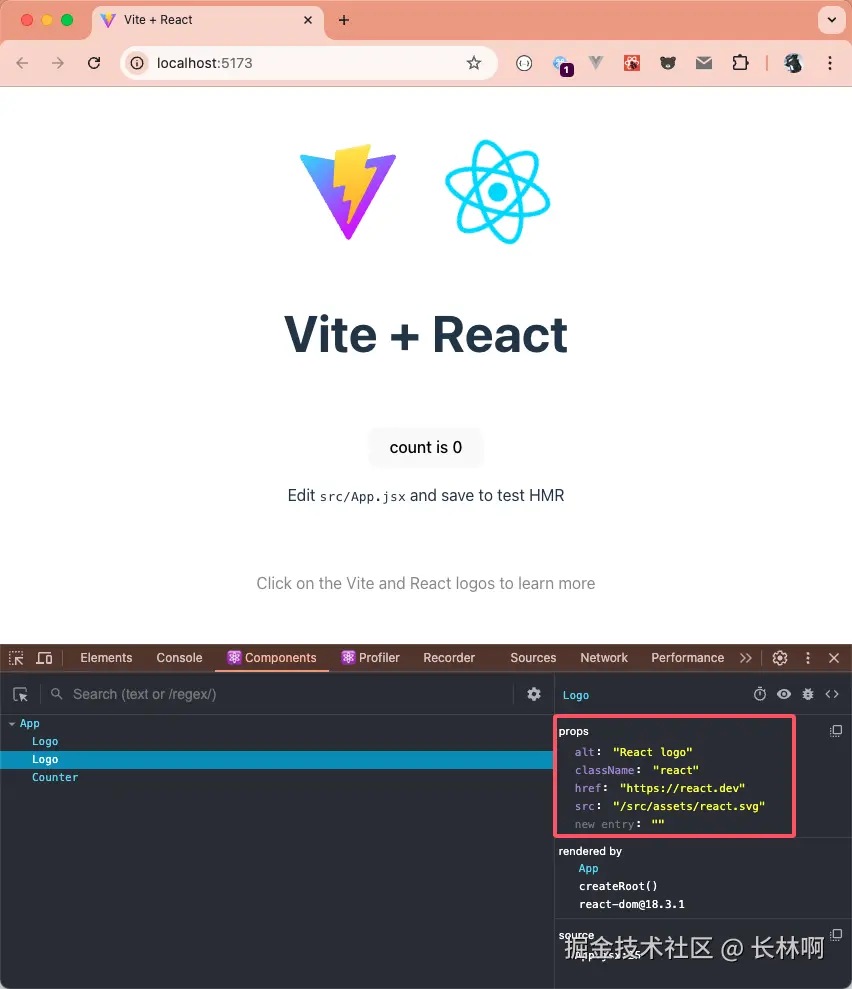Click the react-dom@18.3.1 entry
Viewport: 852px width, 989px height.
[x=631, y=904]
